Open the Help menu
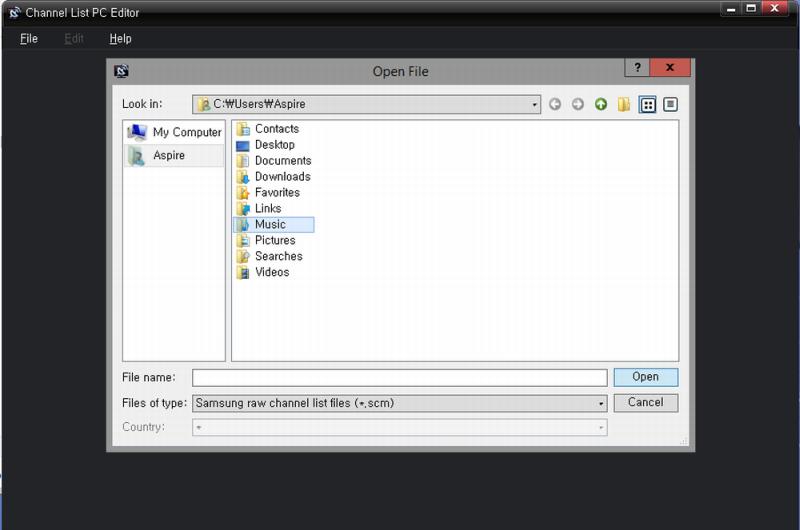 click(120, 39)
